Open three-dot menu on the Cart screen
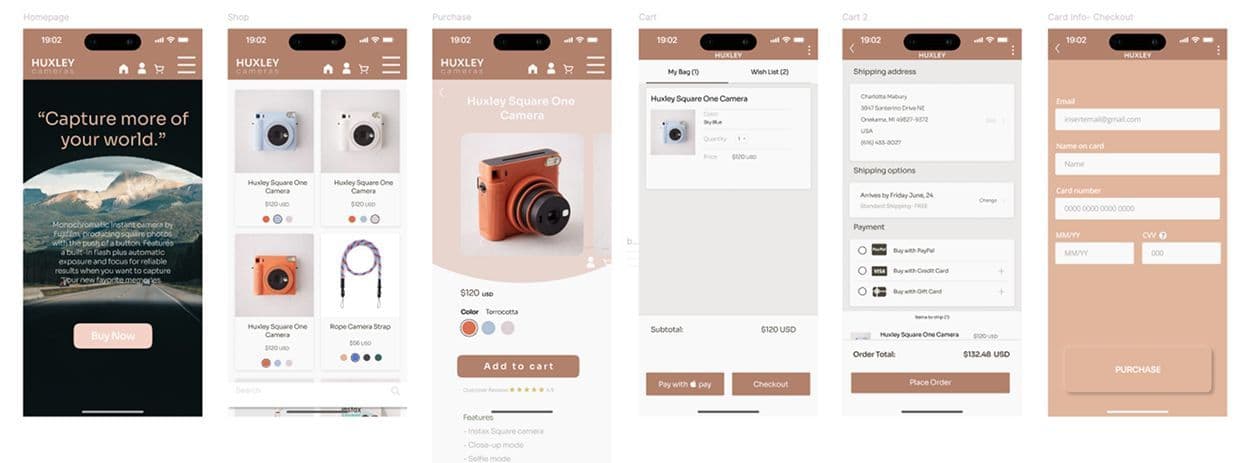Image resolution: width=1247 pixels, height=463 pixels. 808,50
